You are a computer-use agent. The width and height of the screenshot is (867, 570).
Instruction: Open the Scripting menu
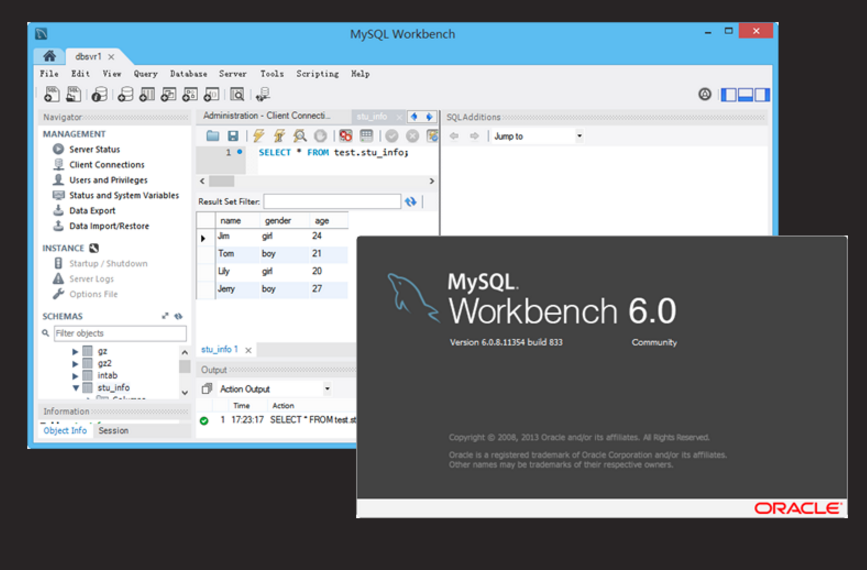pyautogui.click(x=317, y=74)
